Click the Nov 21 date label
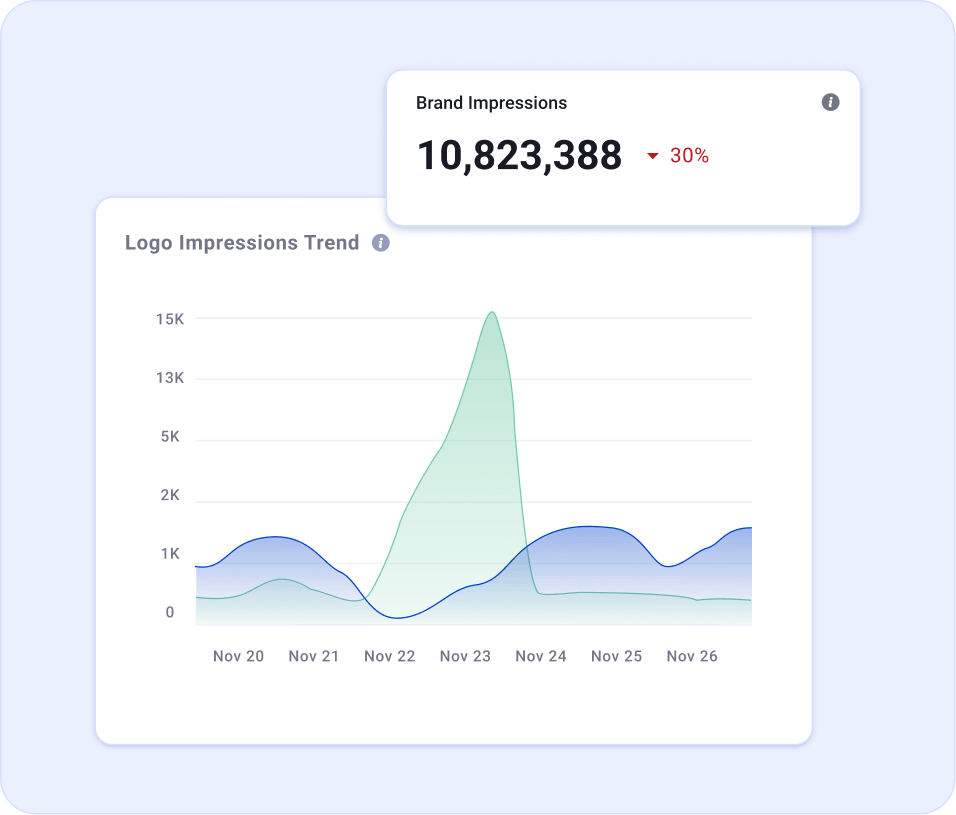 314,656
